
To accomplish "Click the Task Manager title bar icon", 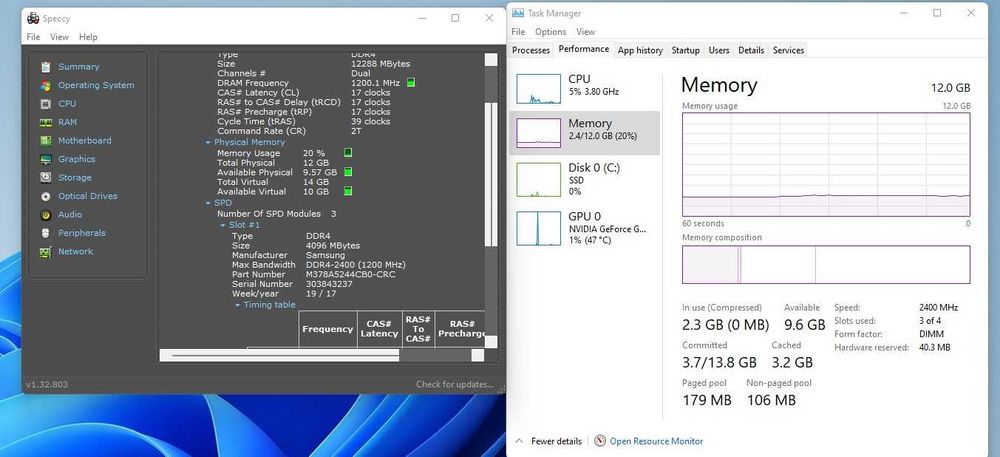I will pos(518,13).
